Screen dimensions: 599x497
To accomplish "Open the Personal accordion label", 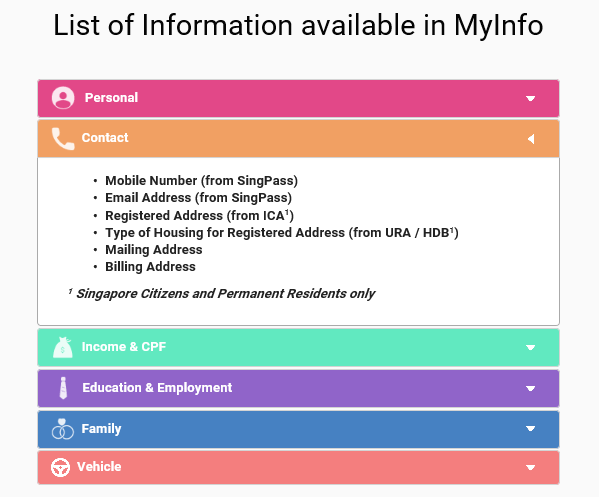I will click(x=111, y=98).
